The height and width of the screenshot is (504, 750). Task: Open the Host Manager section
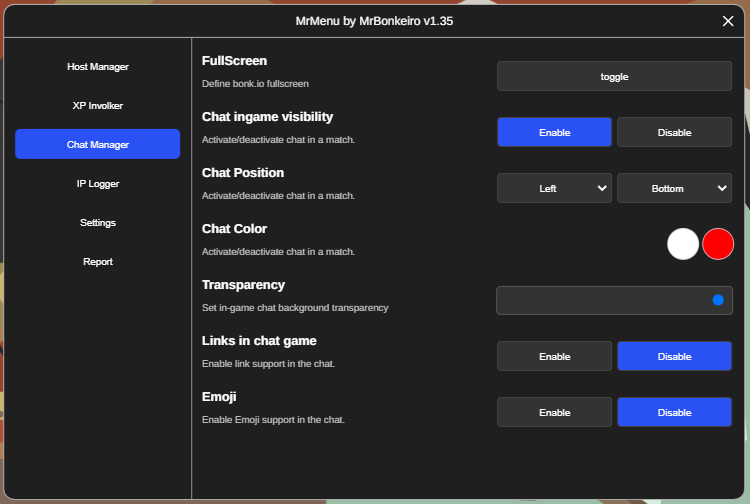pos(98,66)
